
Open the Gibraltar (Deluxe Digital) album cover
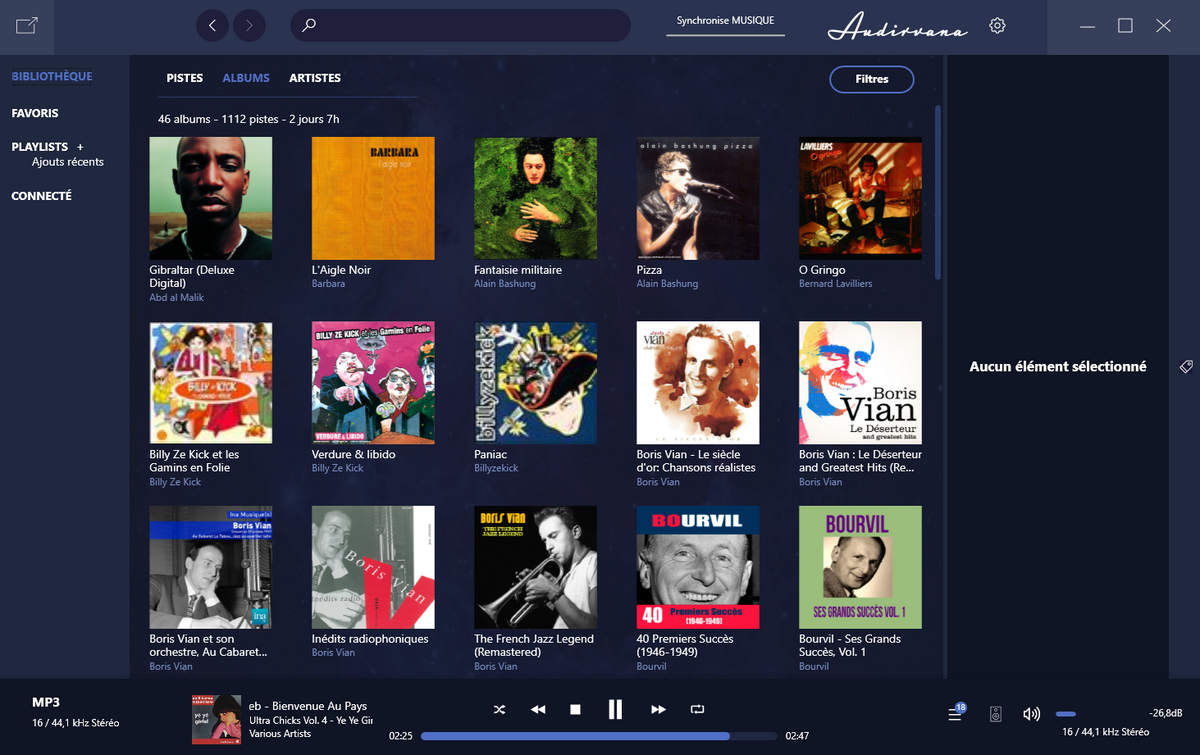[x=210, y=198]
